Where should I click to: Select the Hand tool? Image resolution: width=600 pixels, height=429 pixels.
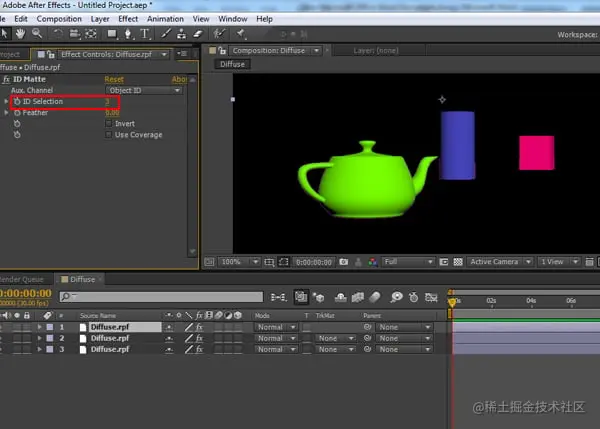click(x=21, y=34)
